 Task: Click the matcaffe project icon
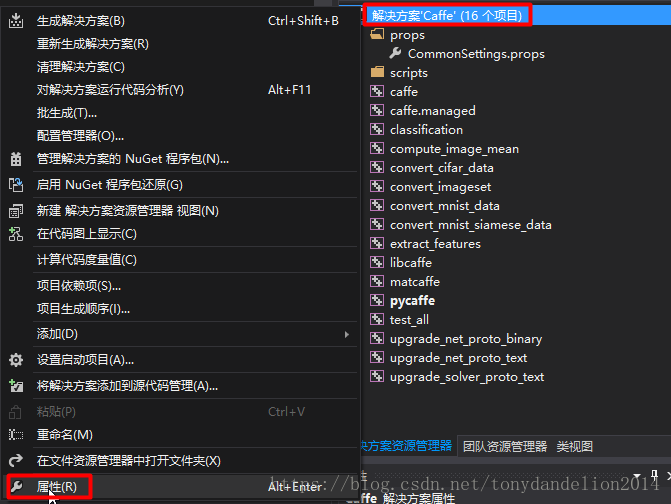coord(377,281)
